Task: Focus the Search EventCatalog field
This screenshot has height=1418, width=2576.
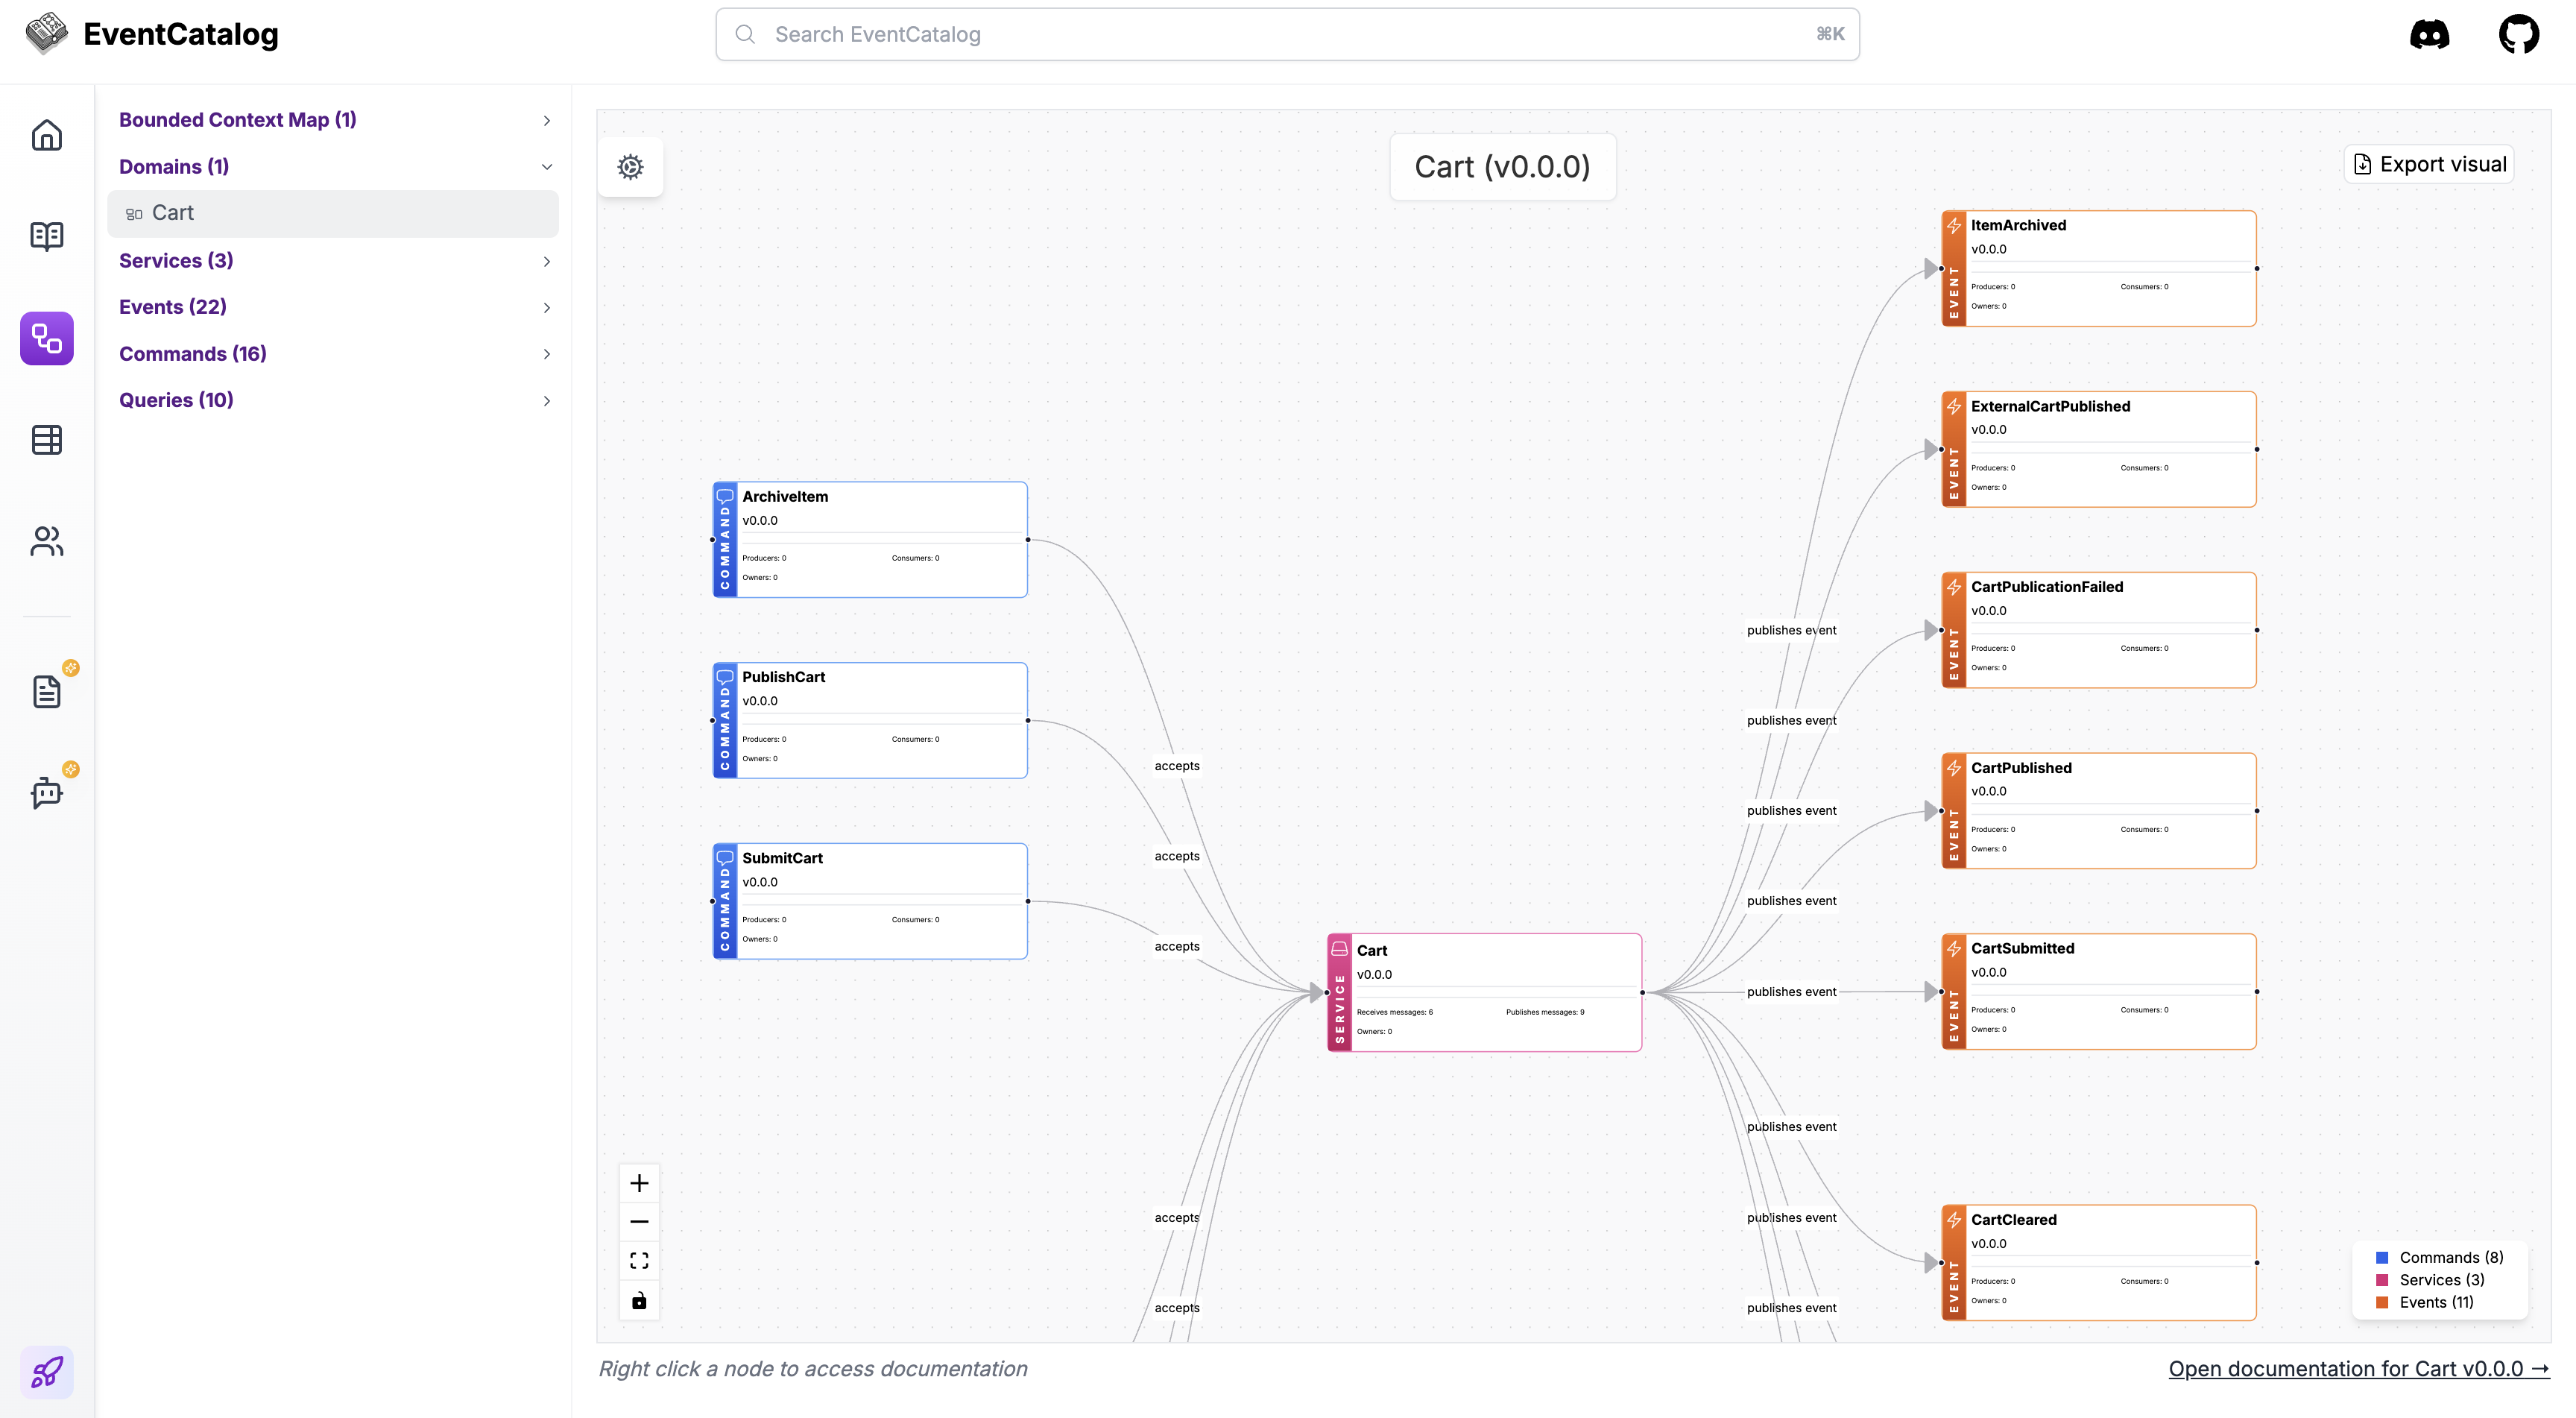Action: coord(1287,35)
